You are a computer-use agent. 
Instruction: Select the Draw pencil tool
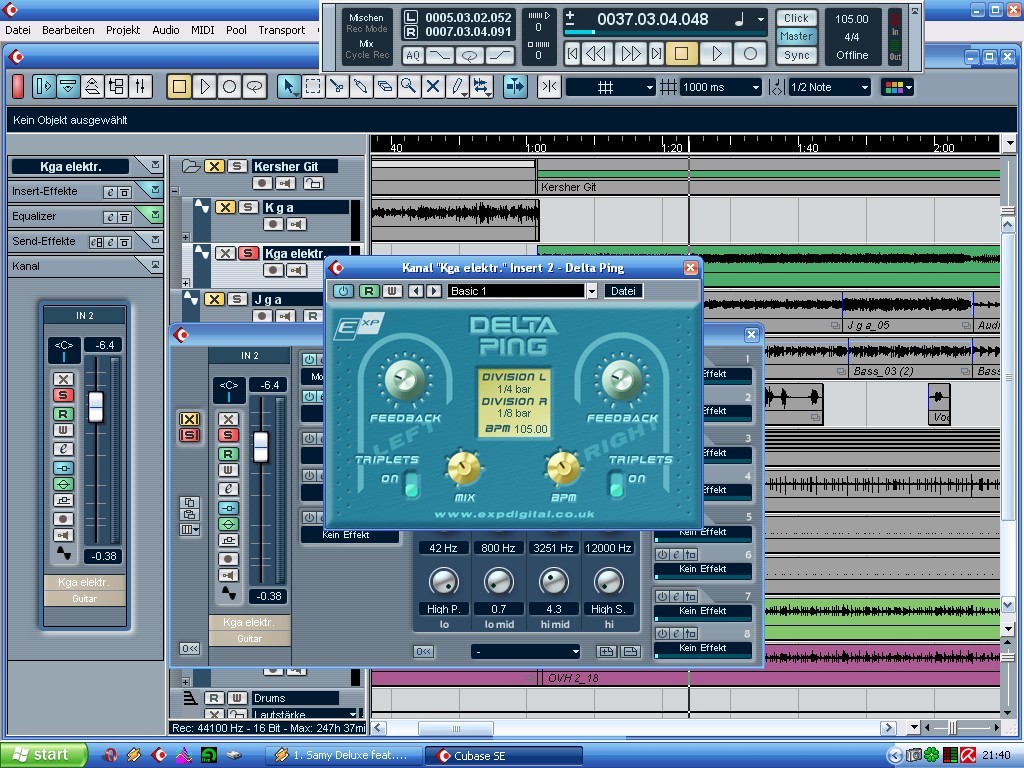click(x=457, y=87)
